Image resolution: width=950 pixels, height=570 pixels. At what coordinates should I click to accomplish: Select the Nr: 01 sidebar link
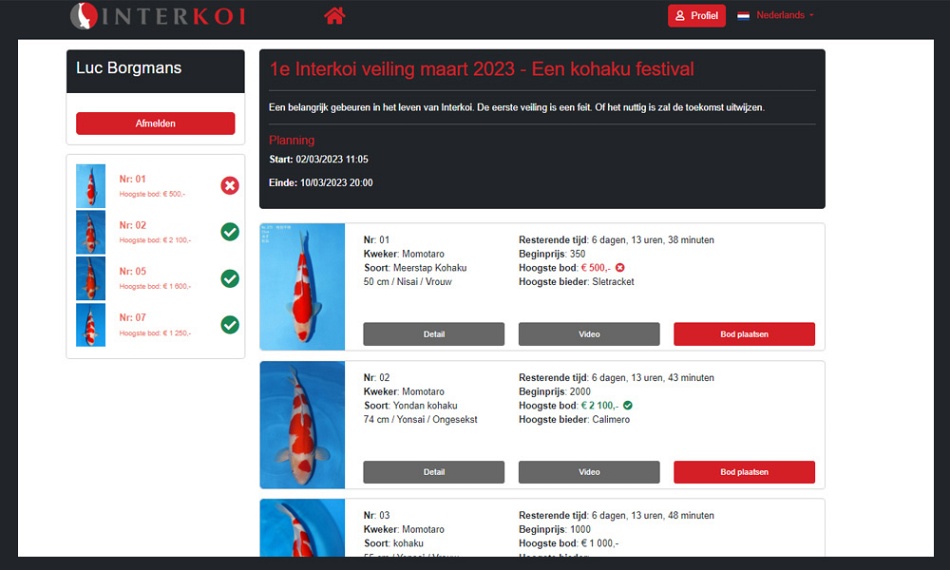[132, 179]
